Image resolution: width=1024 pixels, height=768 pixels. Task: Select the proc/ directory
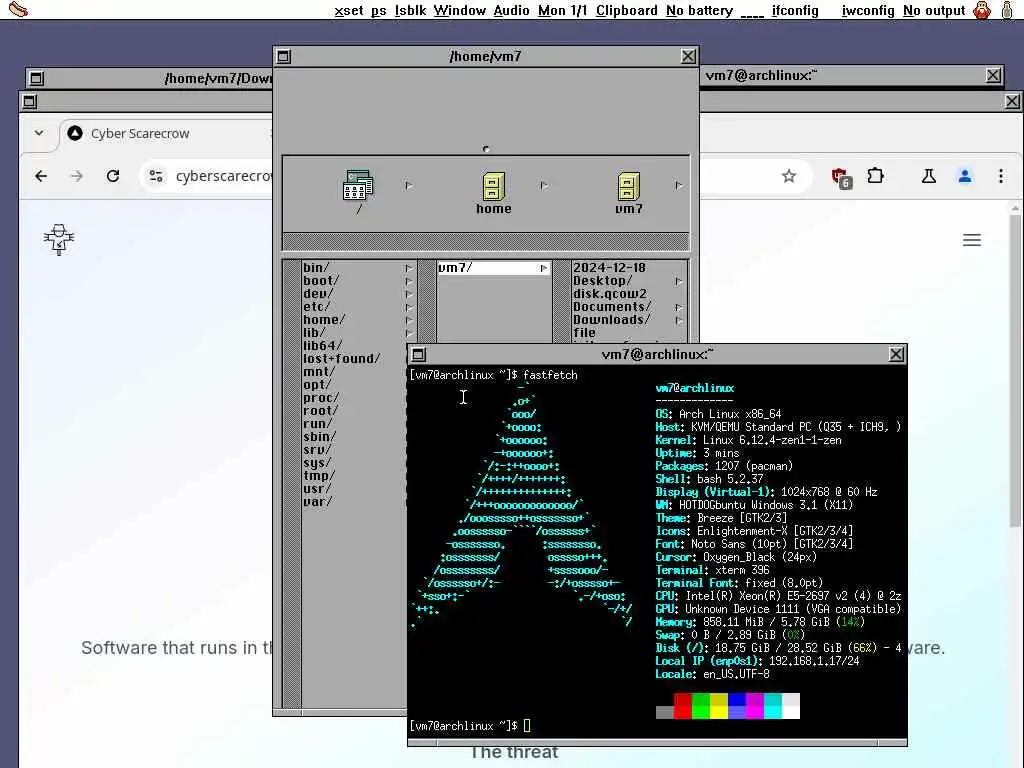[321, 398]
